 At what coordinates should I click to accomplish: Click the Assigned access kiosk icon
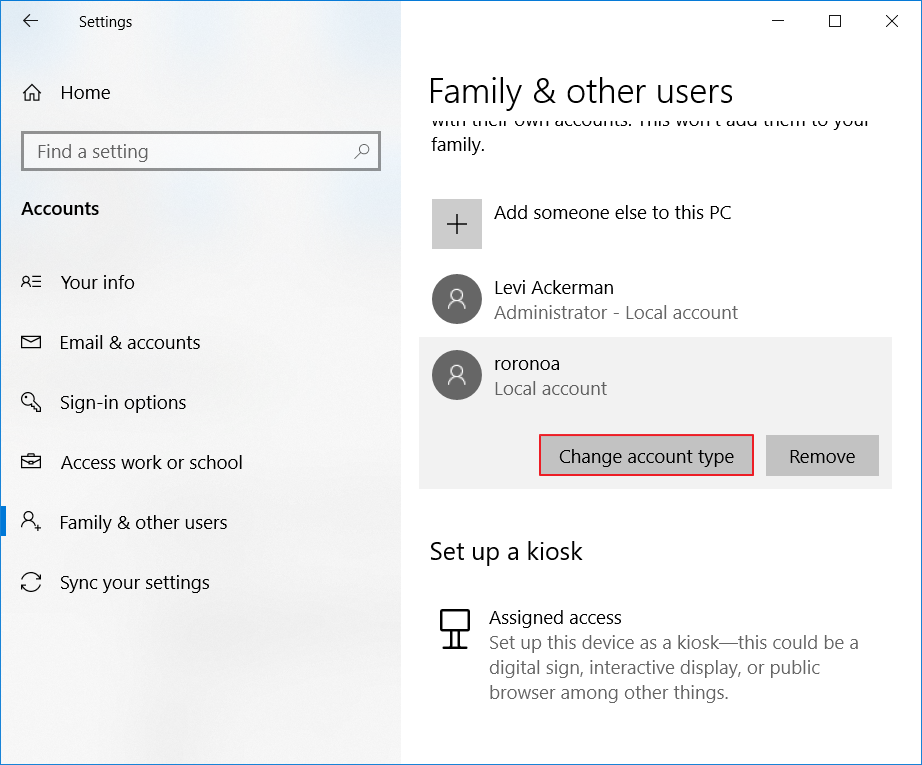pos(455,628)
